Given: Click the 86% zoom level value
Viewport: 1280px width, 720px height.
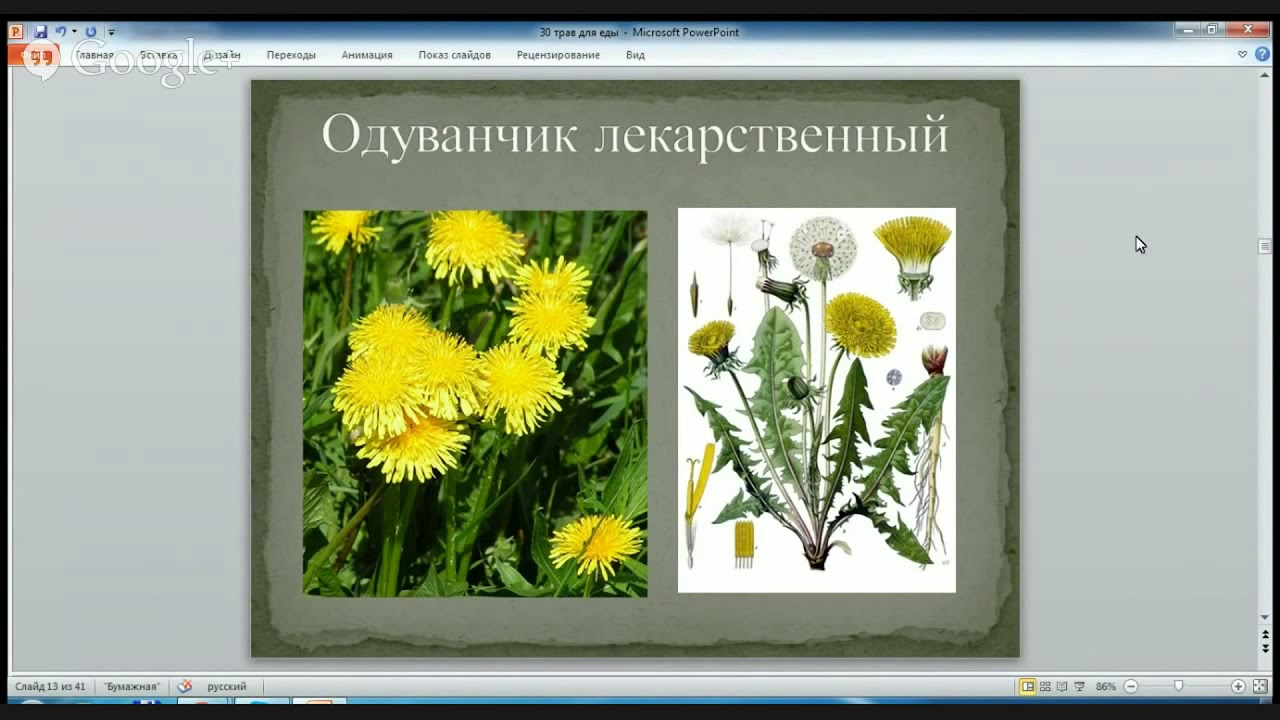Looking at the screenshot, I should 1106,687.
